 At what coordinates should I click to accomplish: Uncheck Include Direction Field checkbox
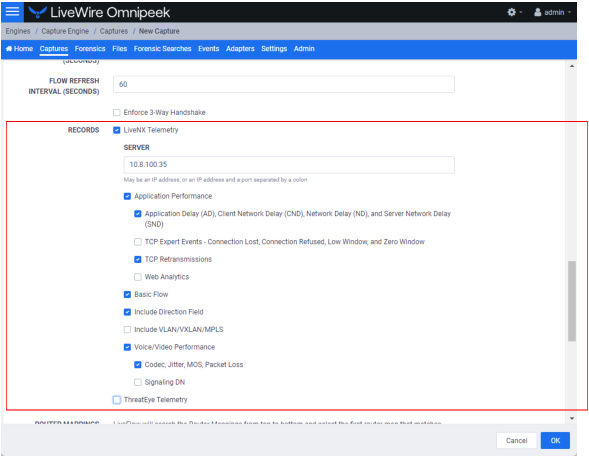127,312
